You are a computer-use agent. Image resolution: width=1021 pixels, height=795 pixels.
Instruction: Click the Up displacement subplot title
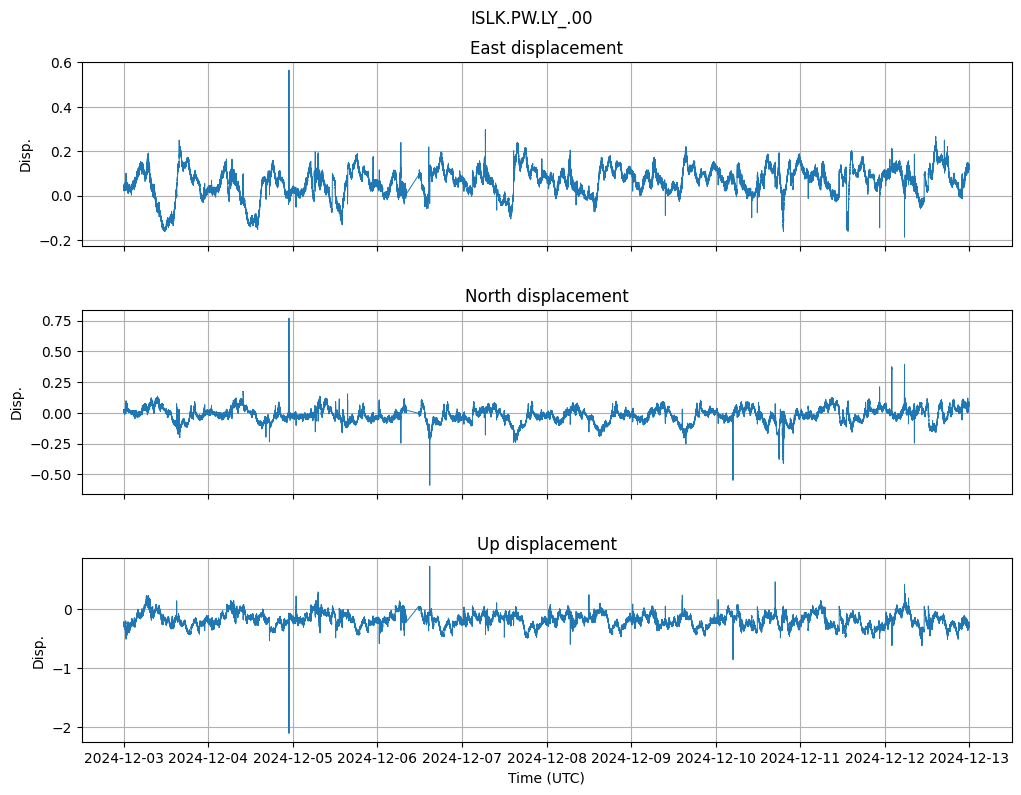[x=546, y=544]
